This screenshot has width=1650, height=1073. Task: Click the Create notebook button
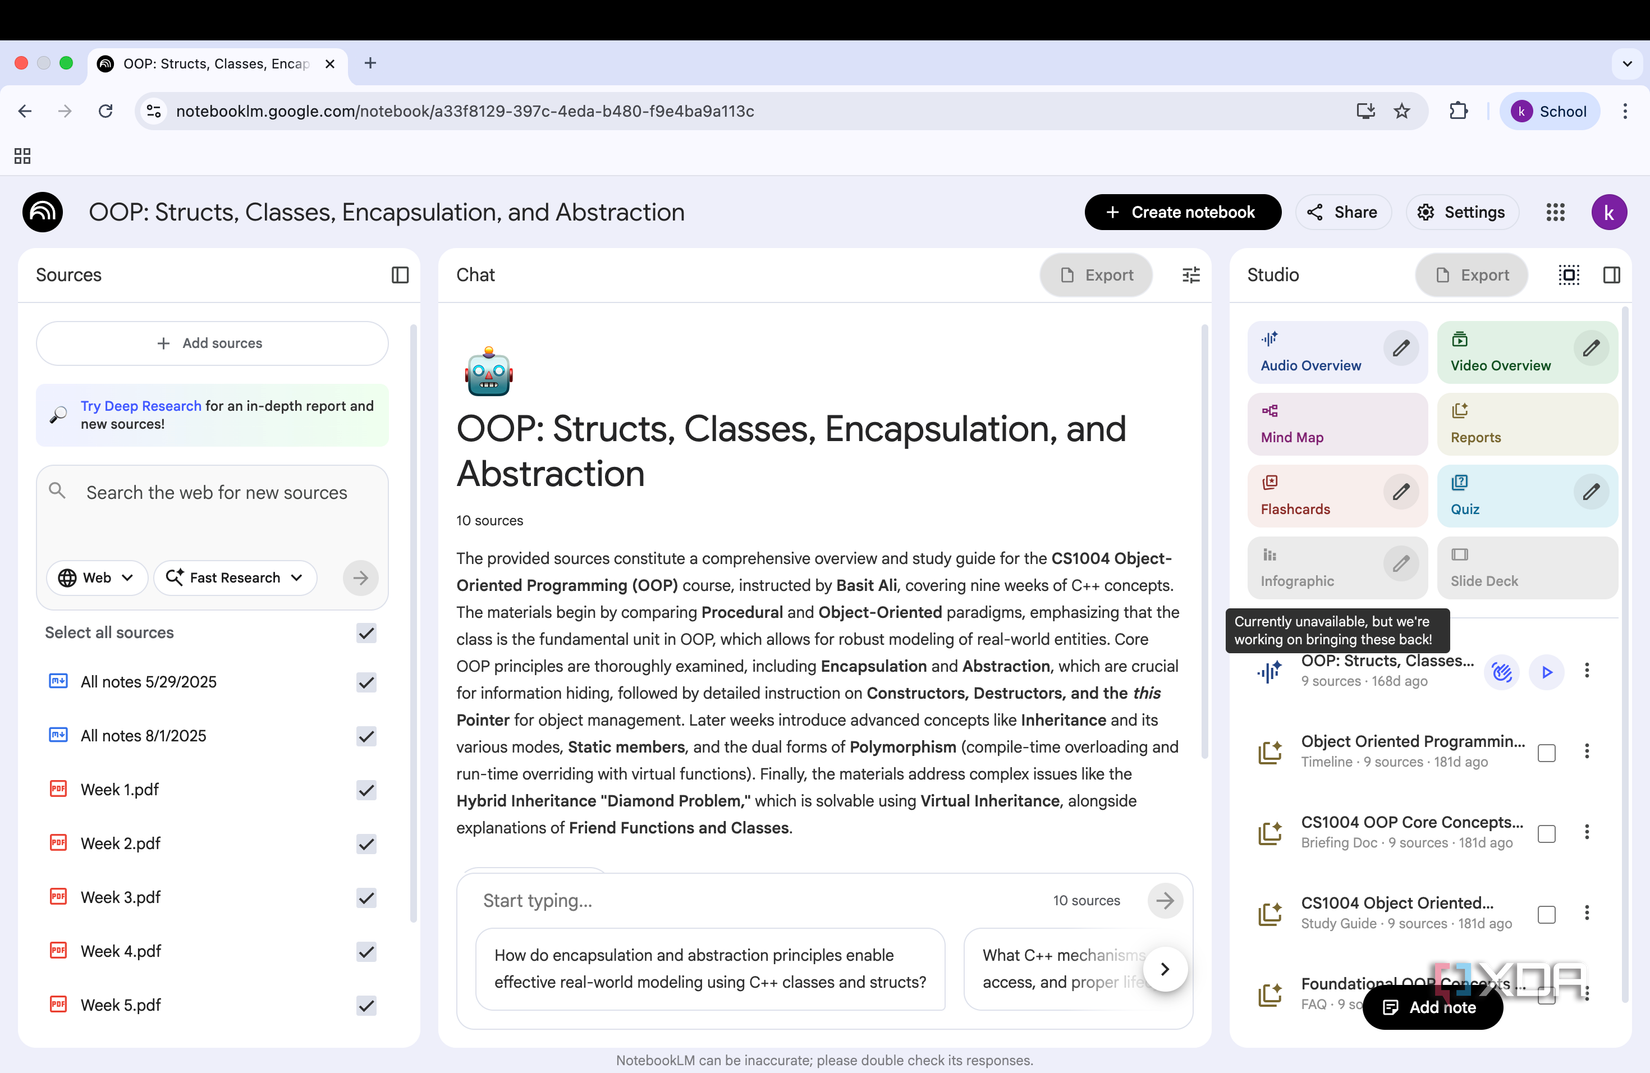click(x=1182, y=212)
